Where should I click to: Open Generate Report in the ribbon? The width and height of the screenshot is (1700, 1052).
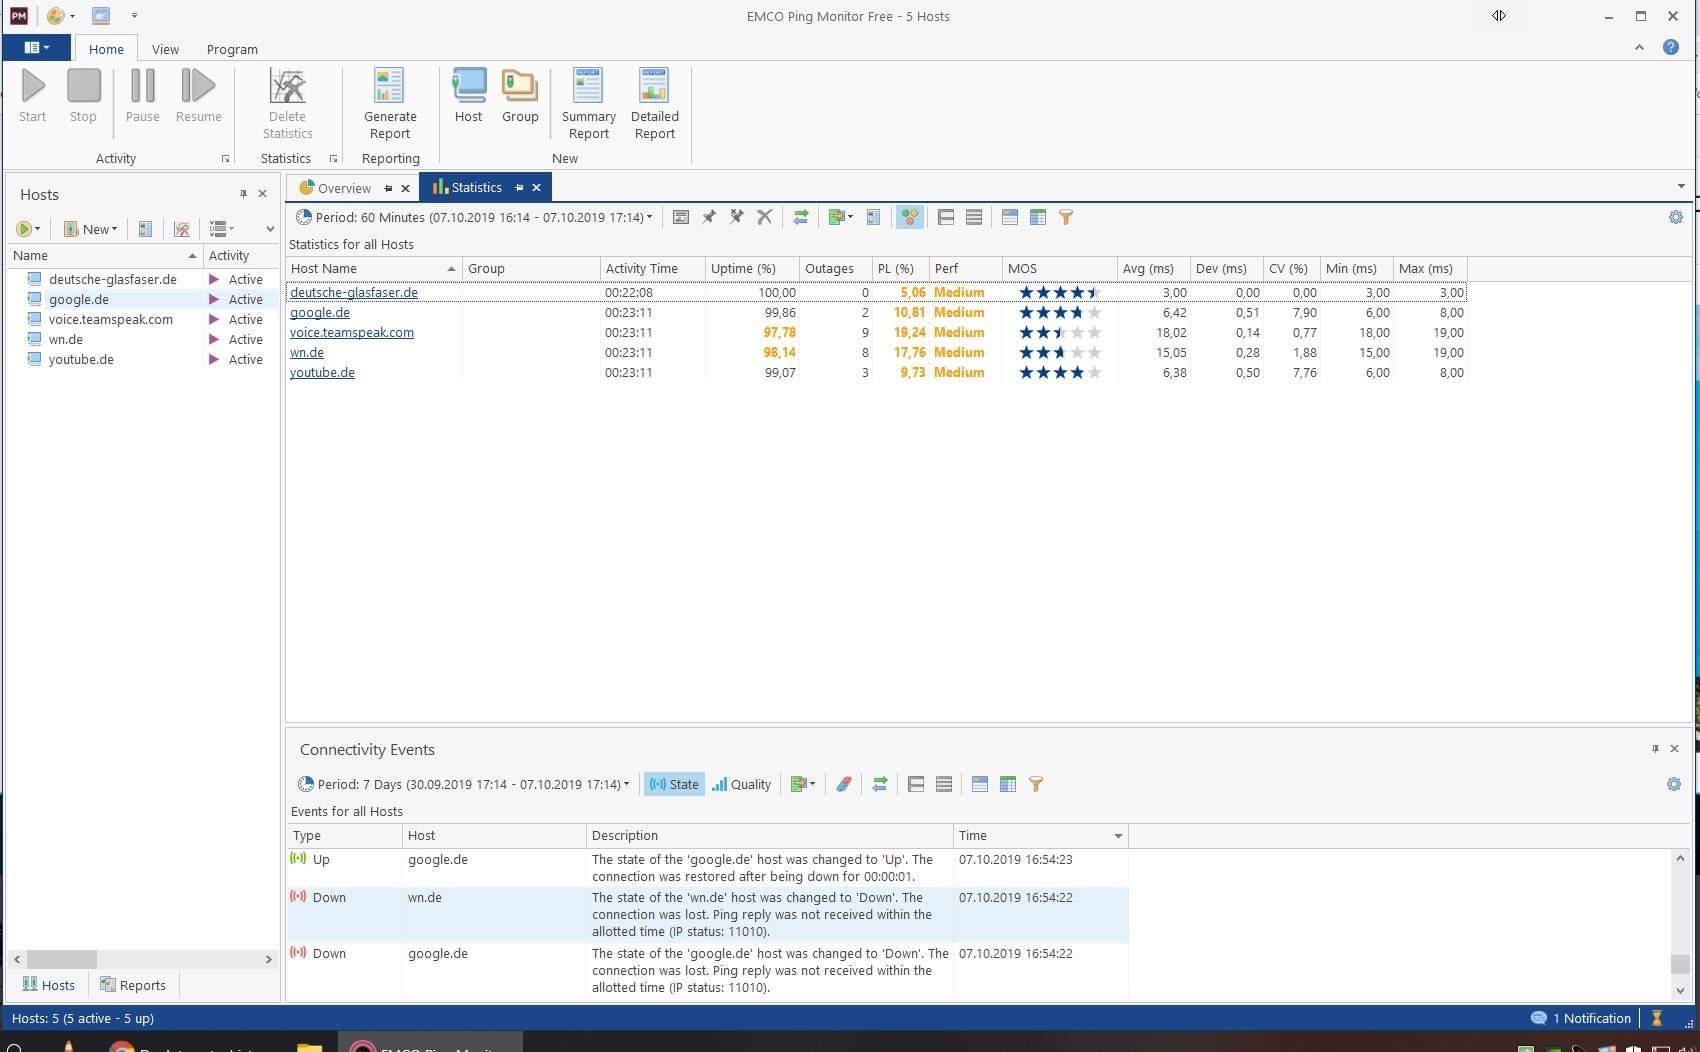390,104
